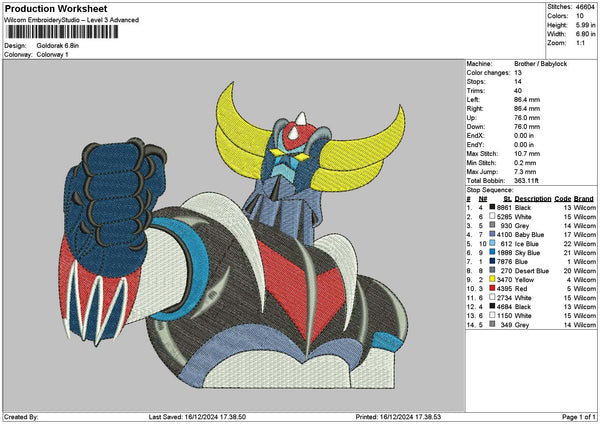Click the 'Down:' measurement label

click(x=476, y=127)
